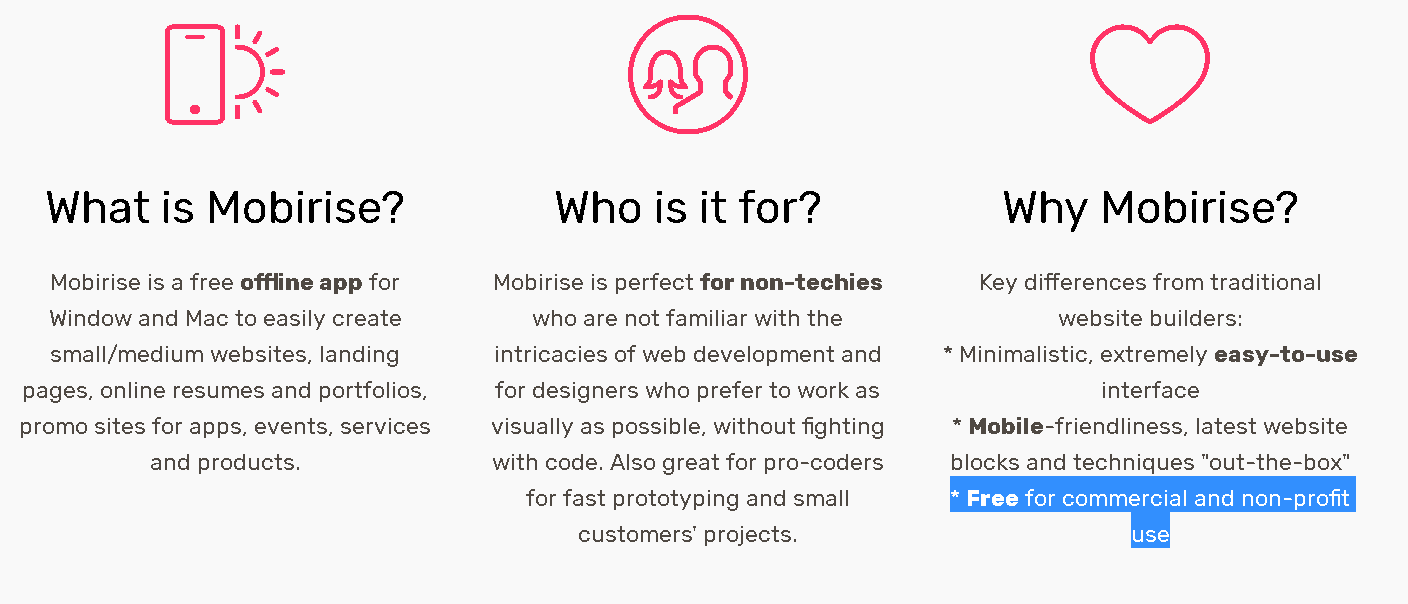Click the 'and products.' text line
Viewport: 1408px width, 604px height.
pos(225,463)
